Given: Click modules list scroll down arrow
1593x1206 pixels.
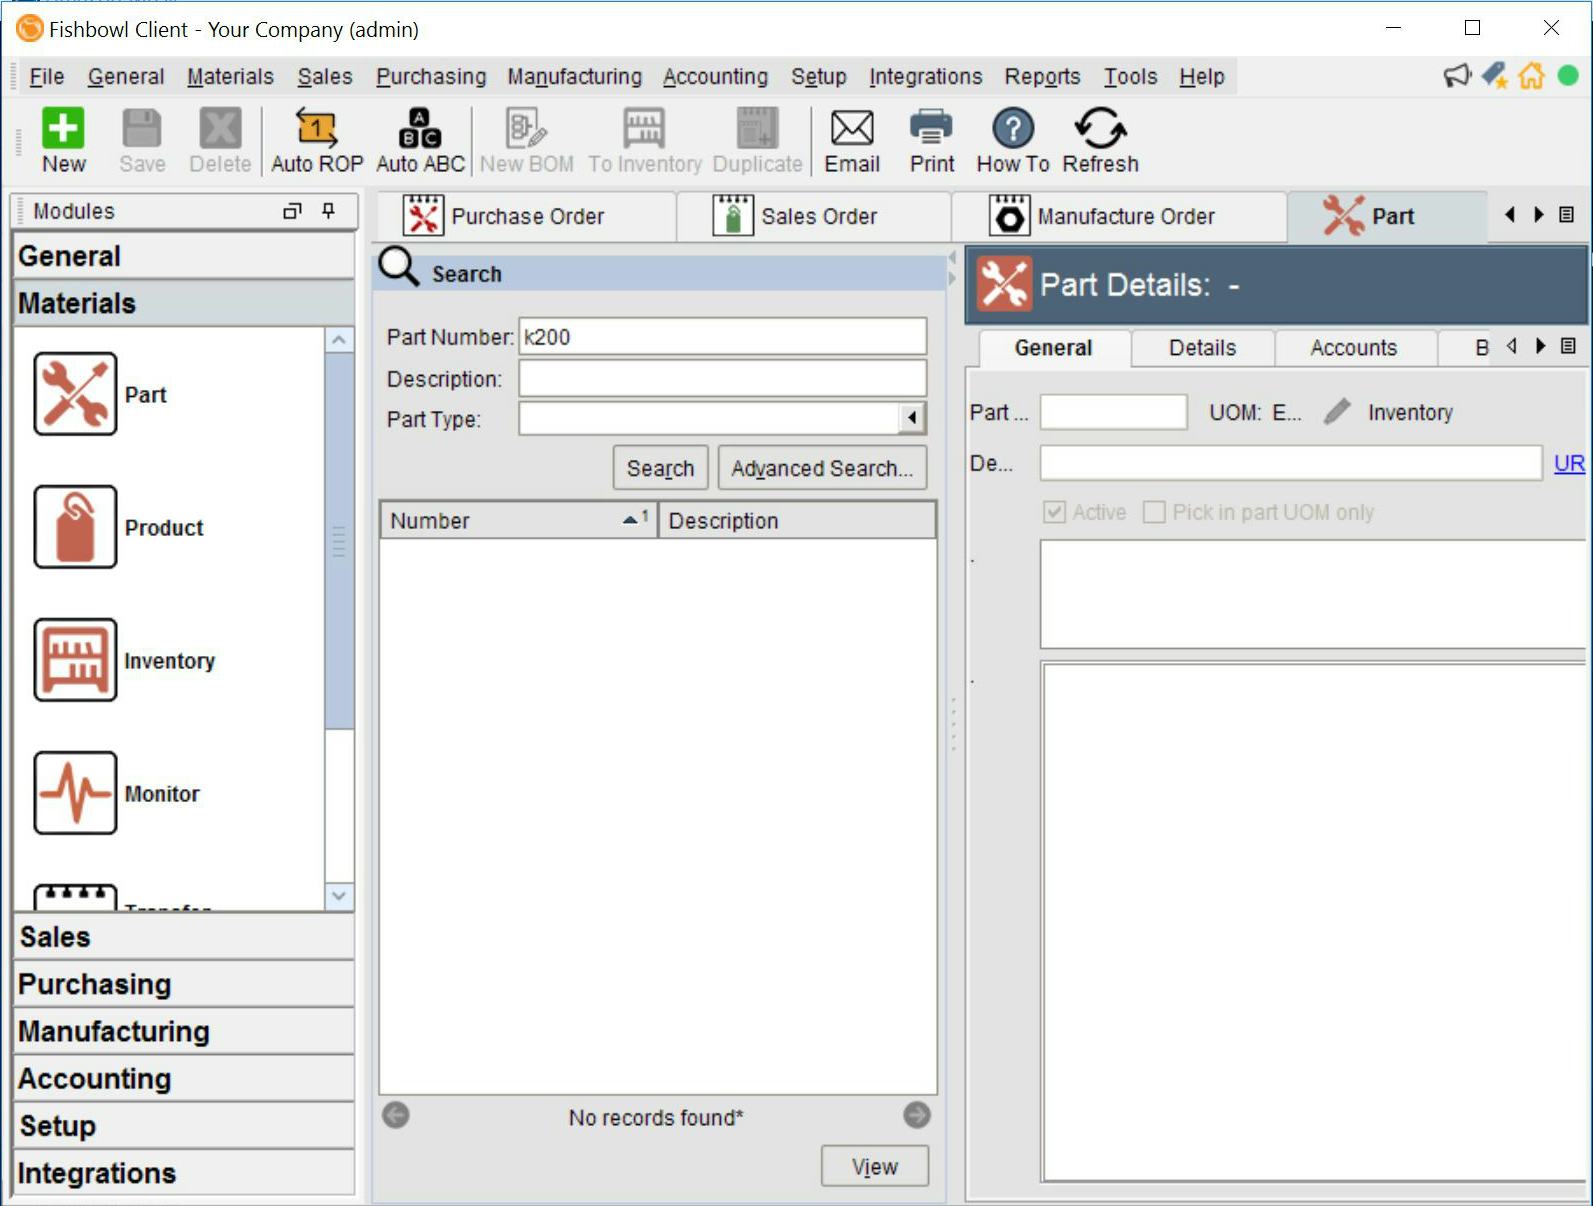Looking at the screenshot, I should [339, 895].
